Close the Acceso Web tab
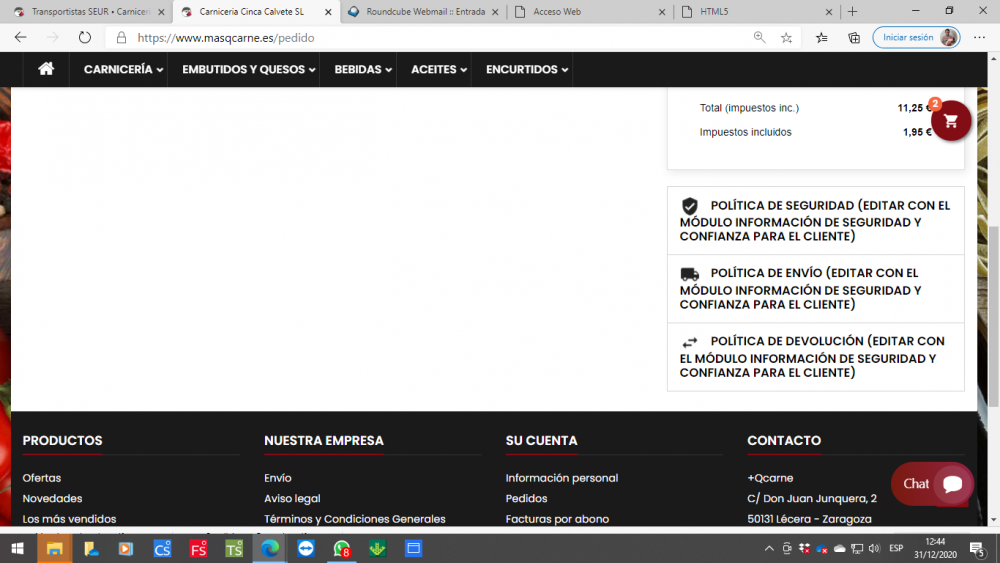This screenshot has height=563, width=1000. (x=661, y=11)
